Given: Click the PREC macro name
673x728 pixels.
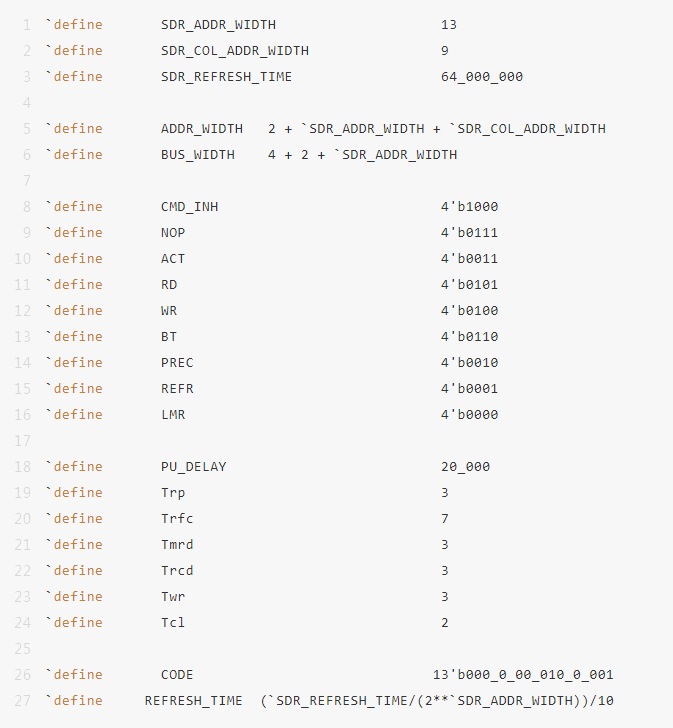Looking at the screenshot, I should pyautogui.click(x=177, y=363).
